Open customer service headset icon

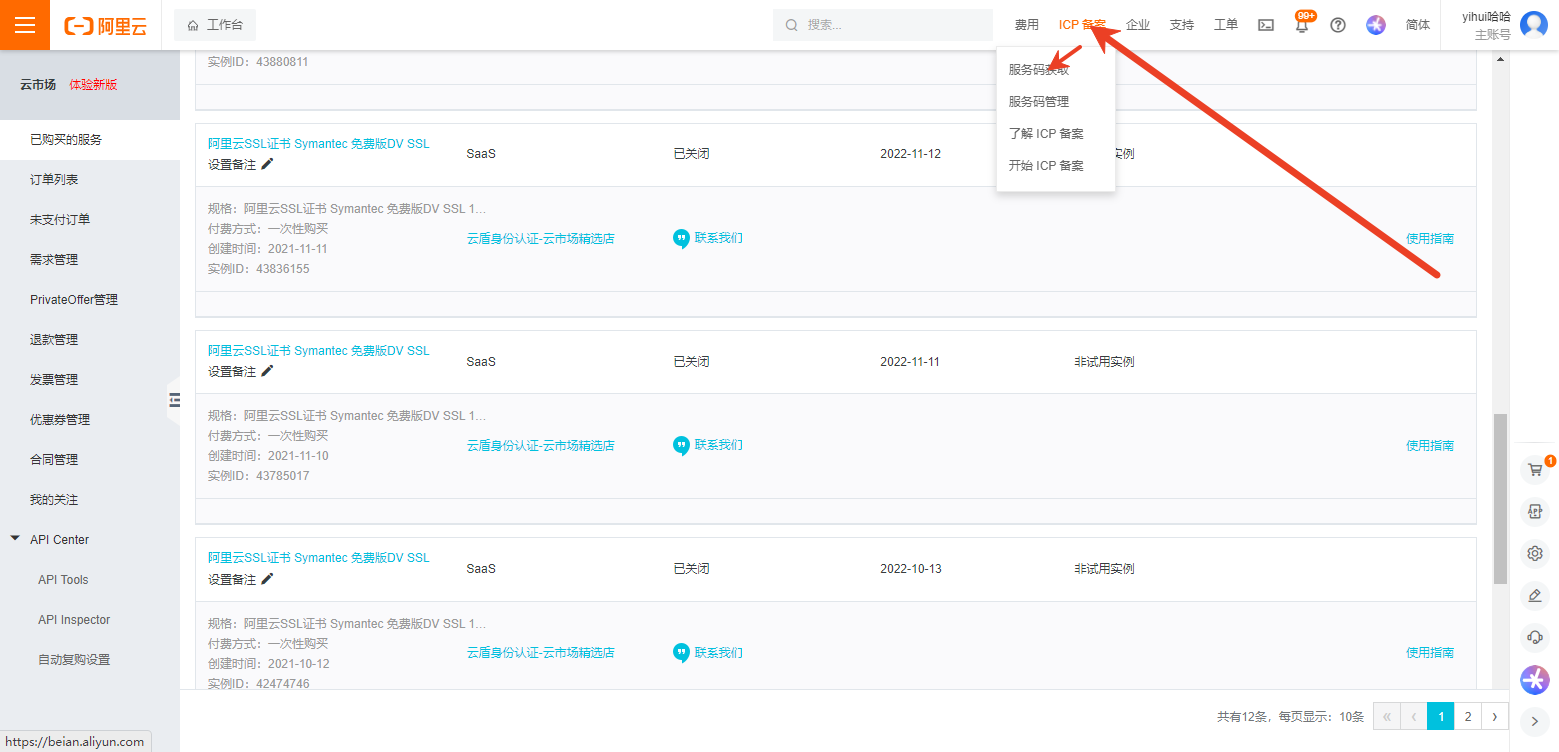[x=1535, y=637]
